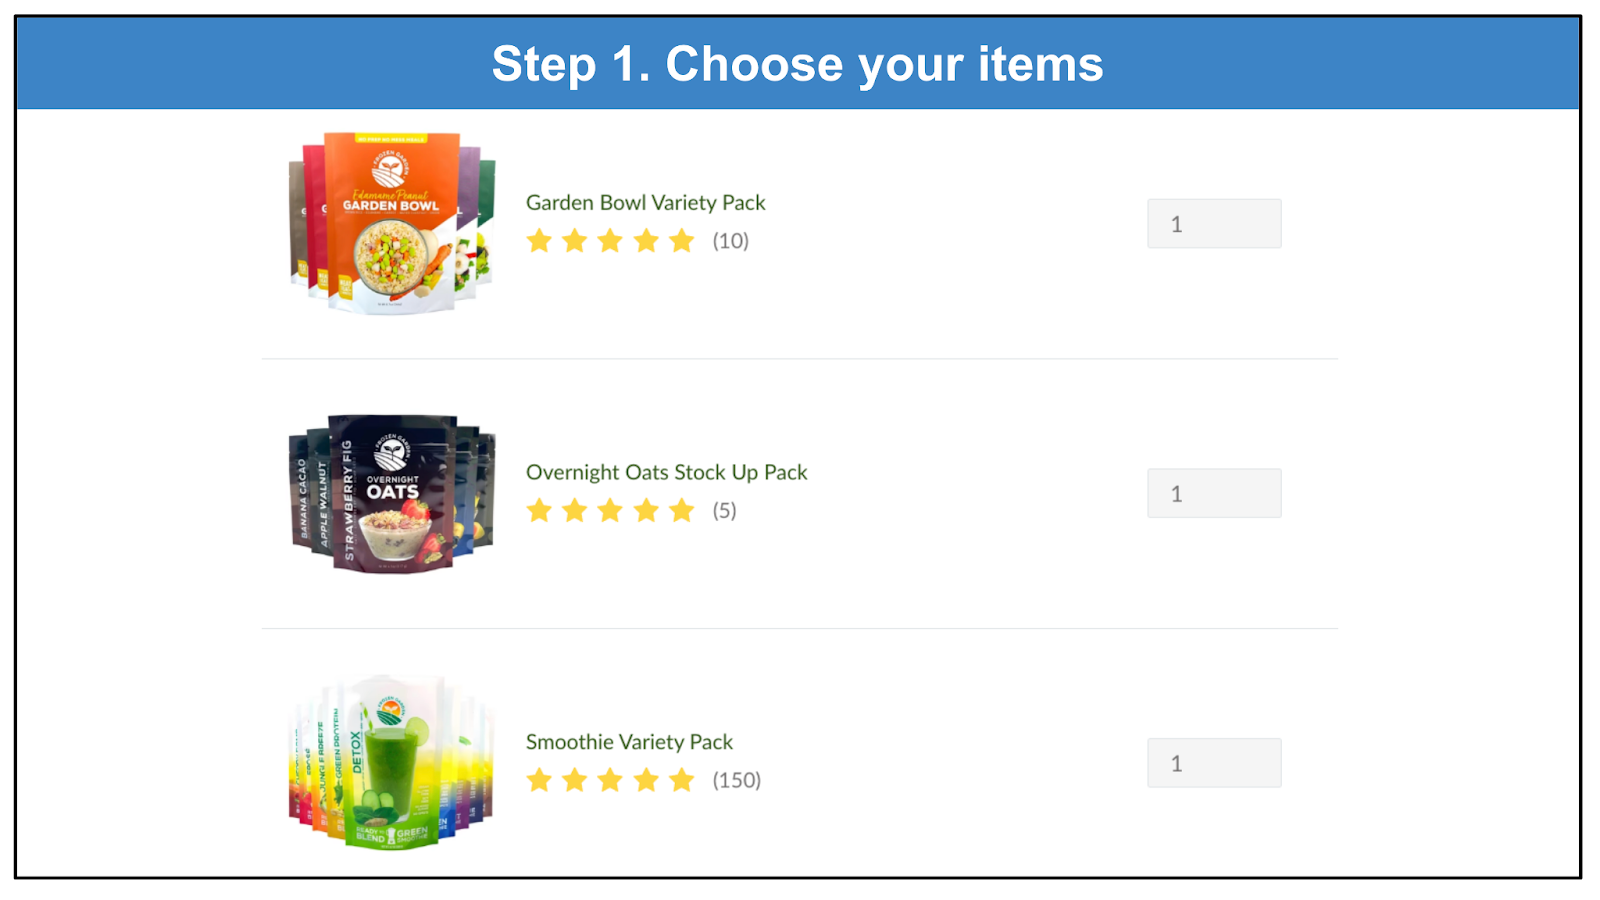Click the first star under Garden Bowl Variety Pack
The height and width of the screenshot is (900, 1600).
539,241
